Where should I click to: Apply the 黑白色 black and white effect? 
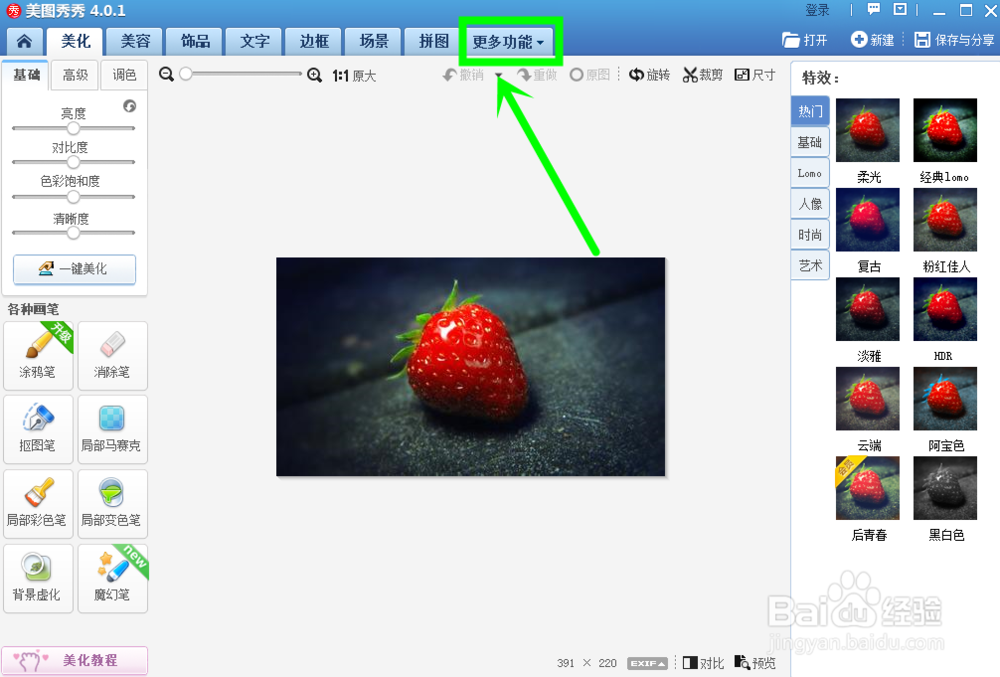945,488
